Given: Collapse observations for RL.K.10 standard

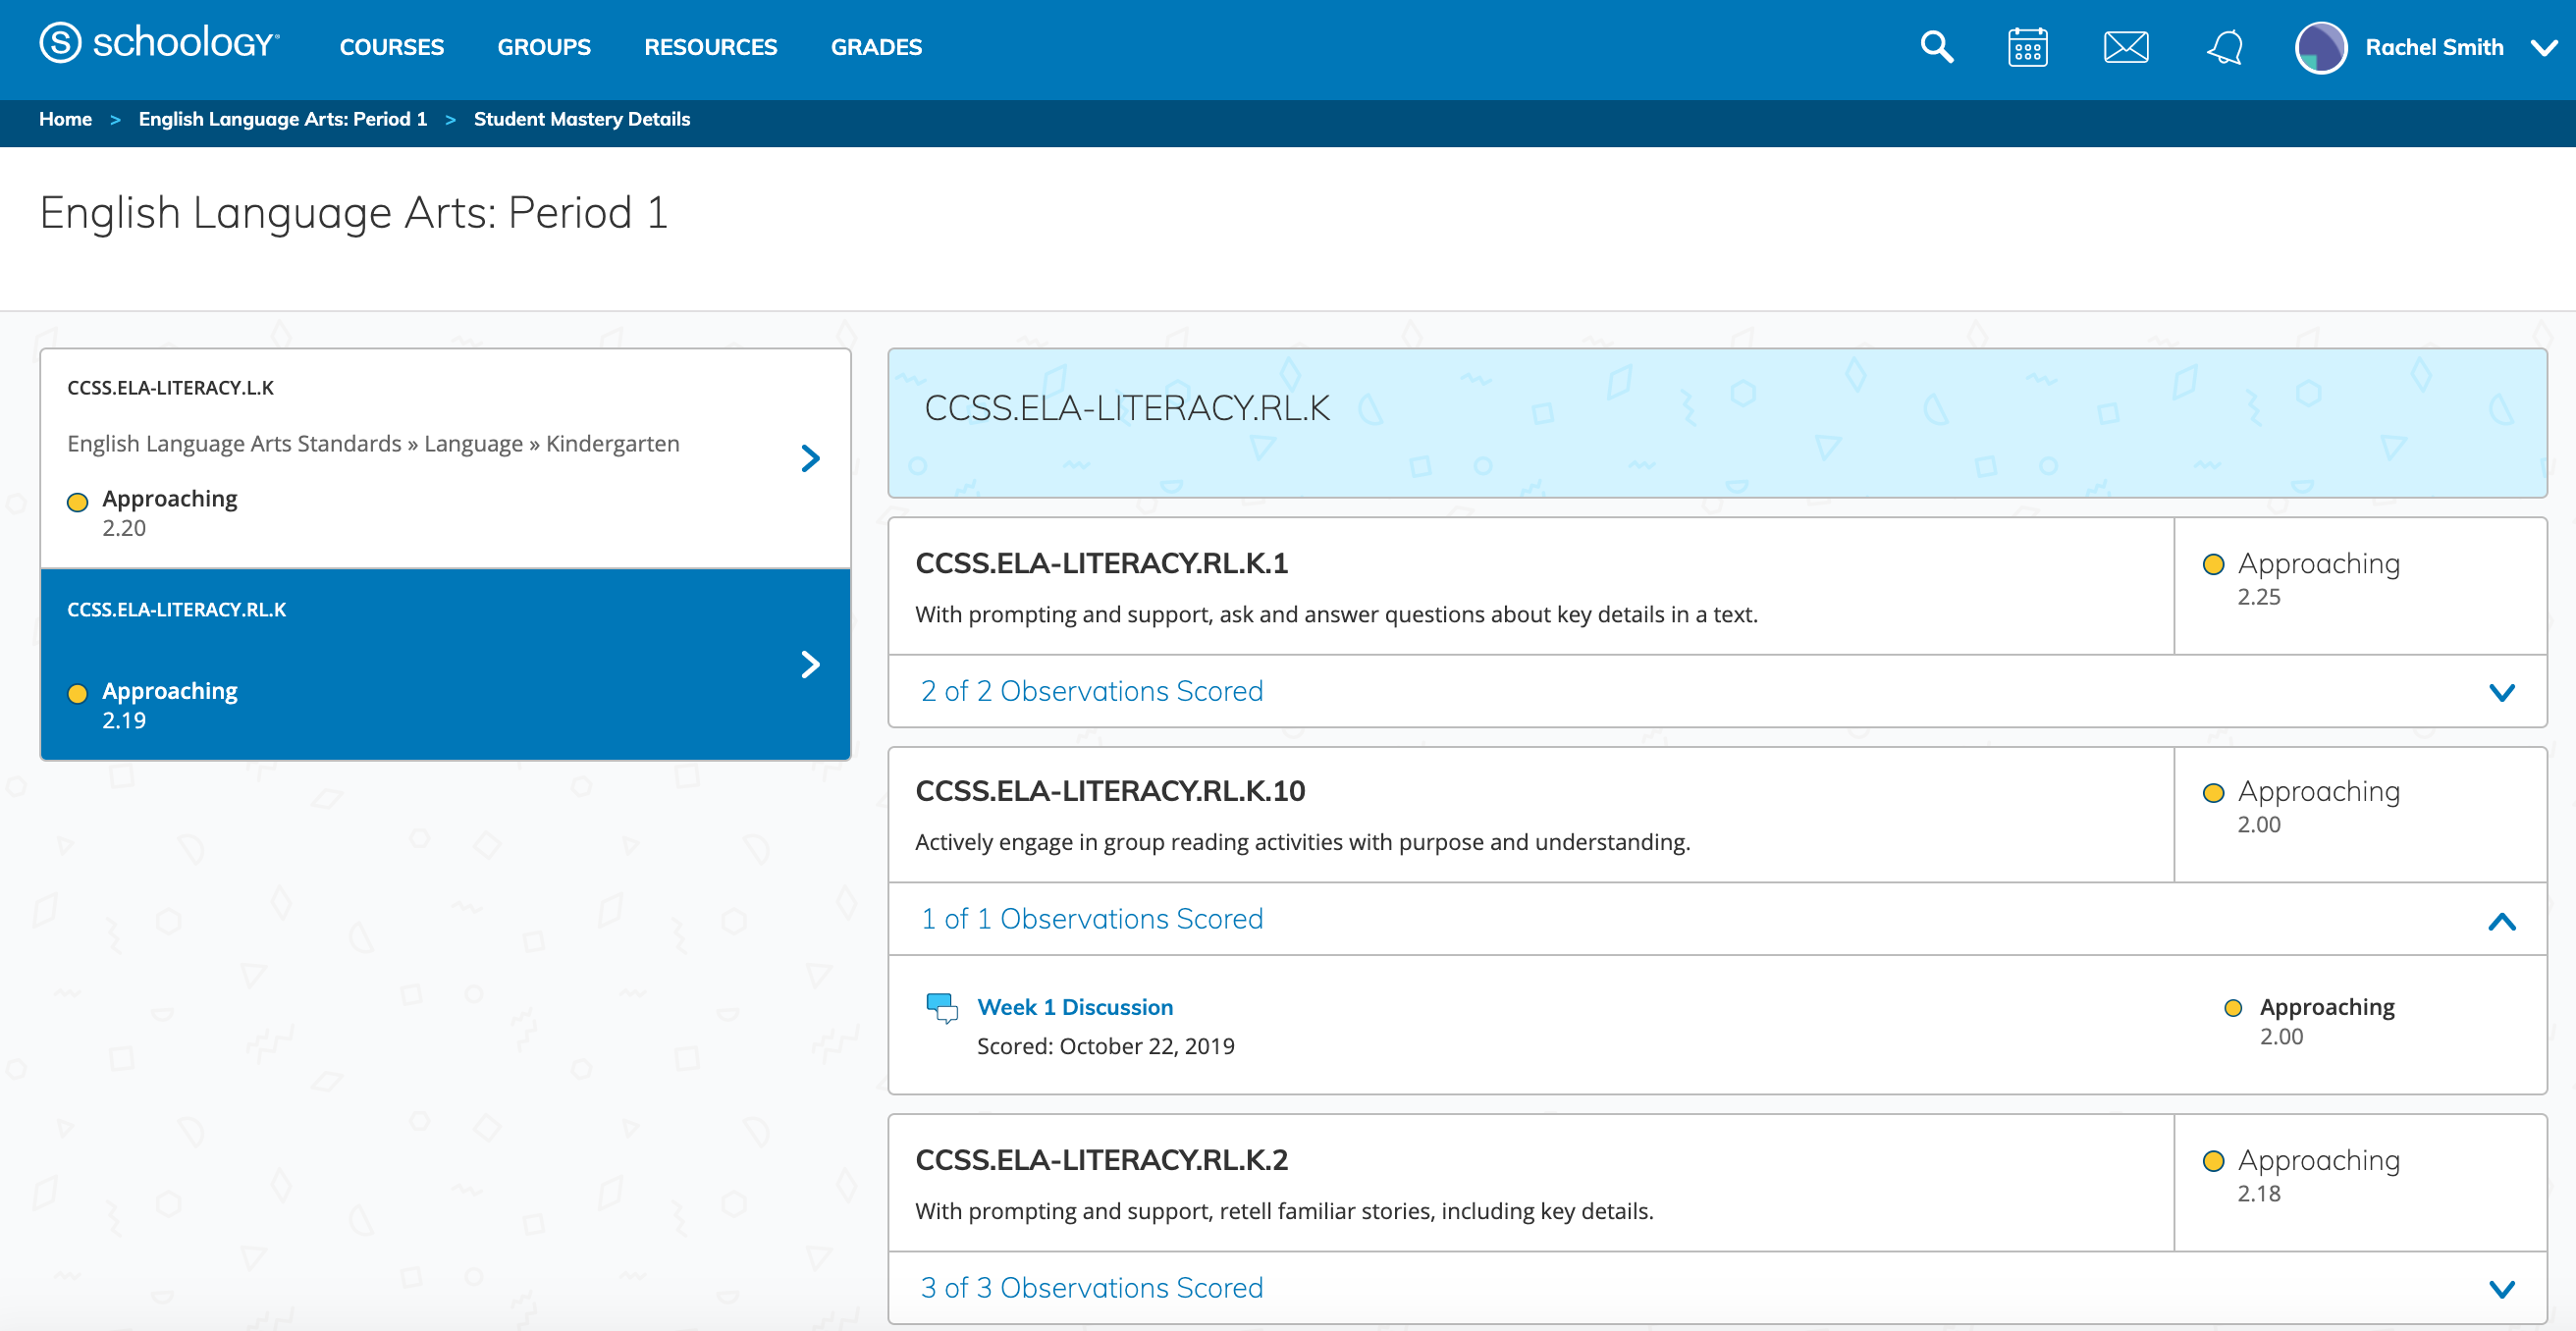Looking at the screenshot, I should (x=2501, y=921).
